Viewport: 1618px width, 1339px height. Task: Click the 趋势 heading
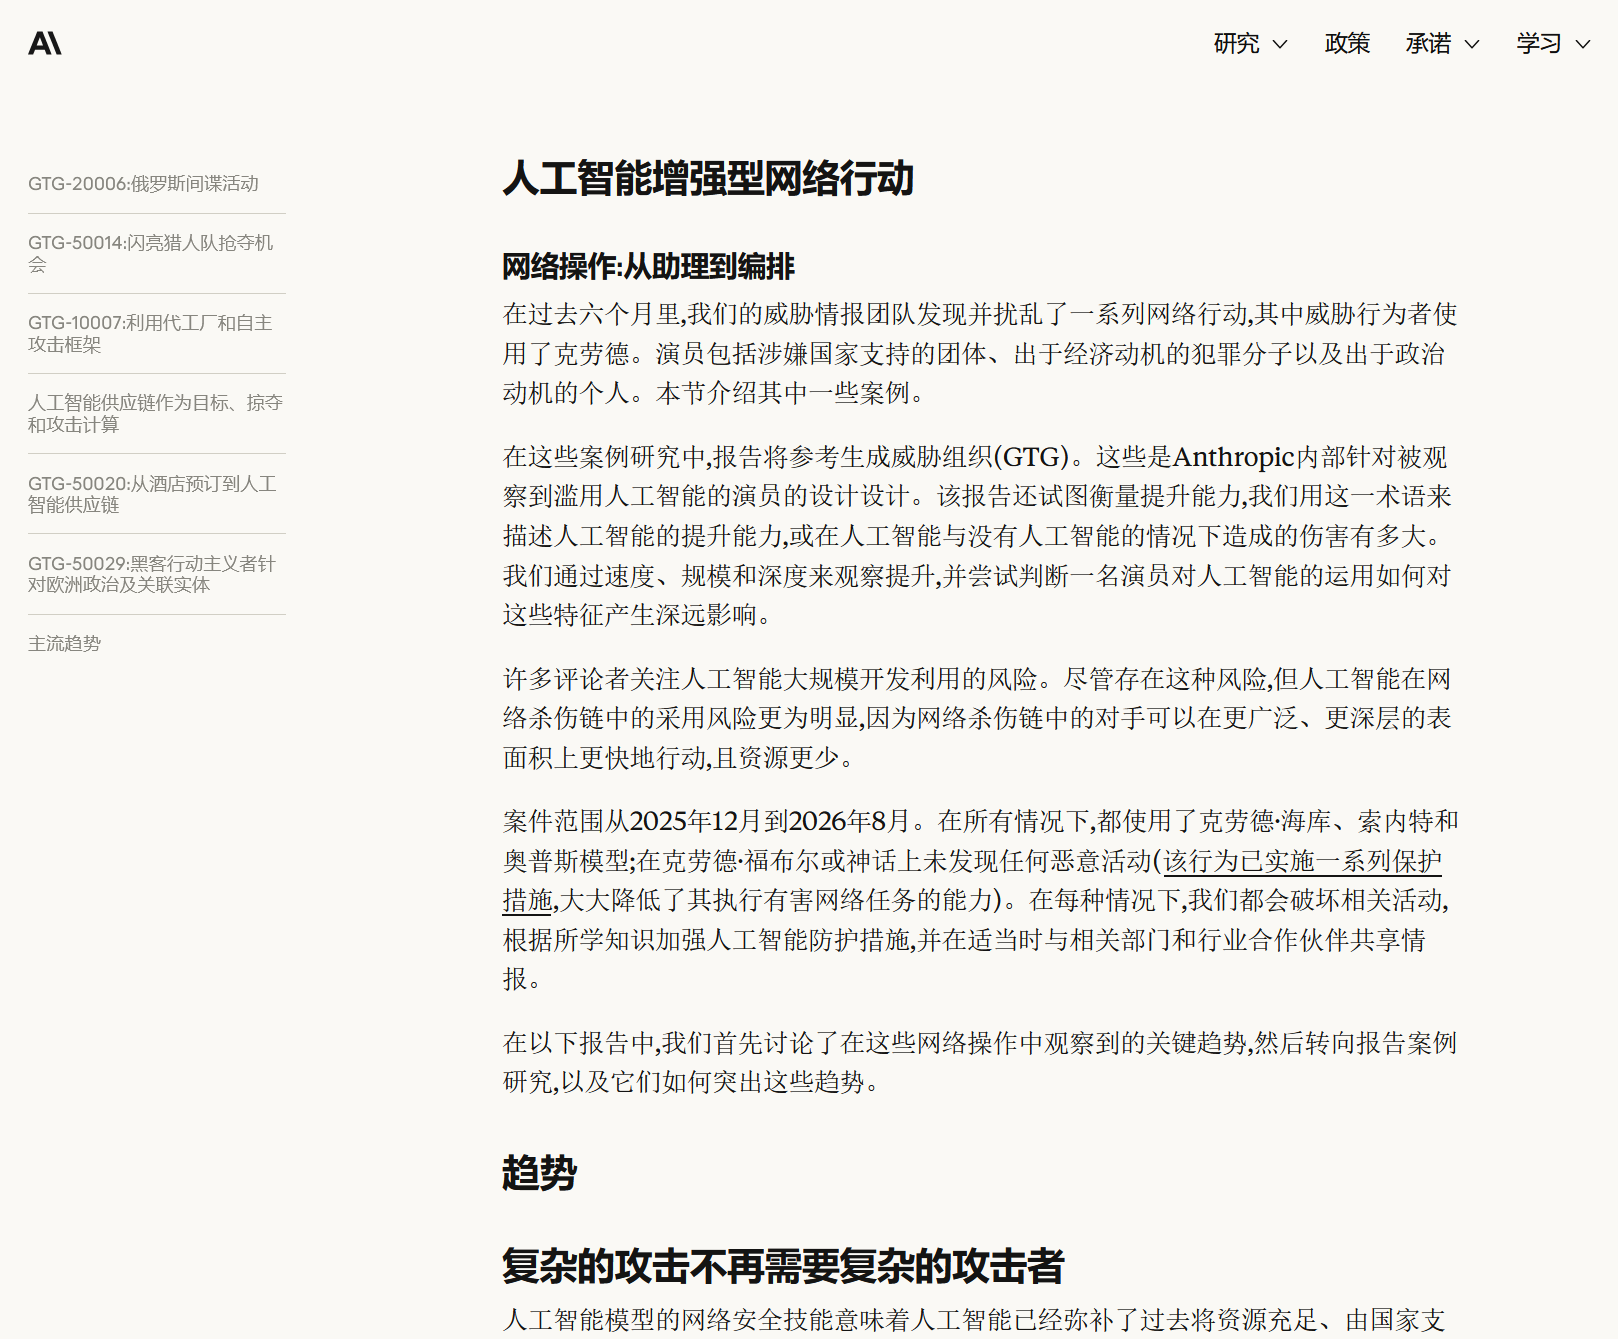click(540, 1173)
